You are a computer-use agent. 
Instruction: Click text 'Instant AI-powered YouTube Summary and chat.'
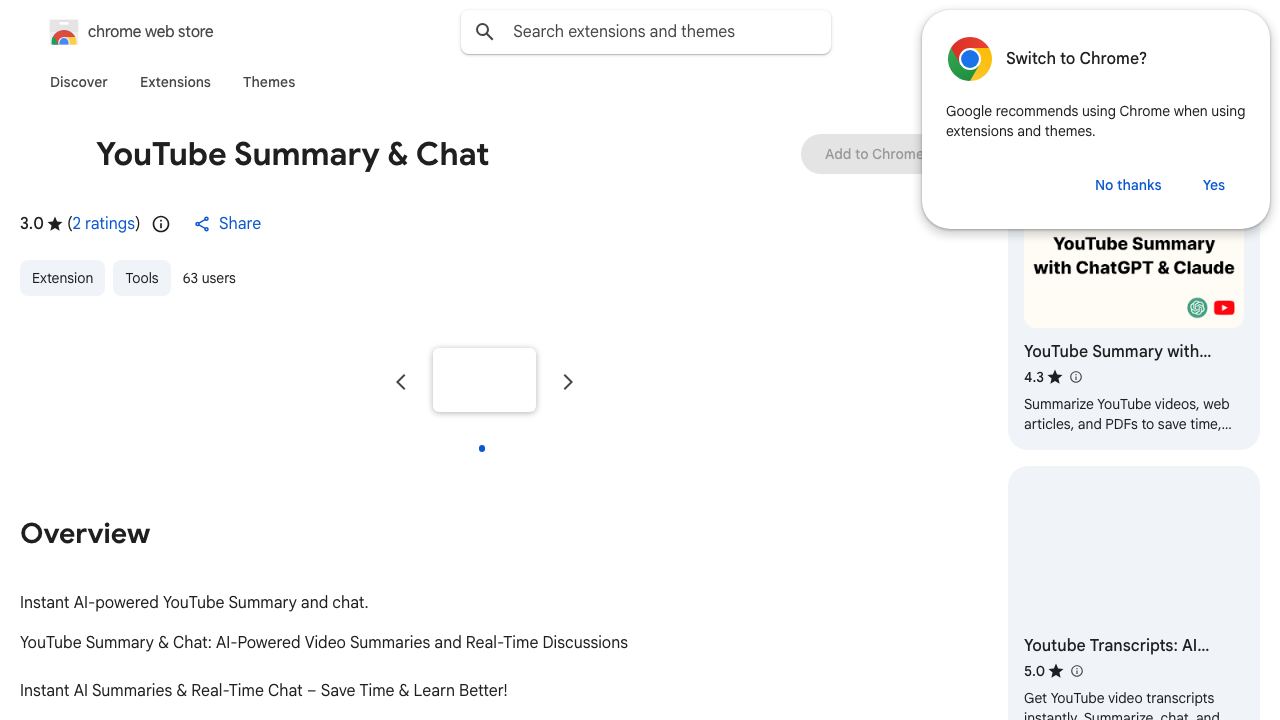[194, 602]
